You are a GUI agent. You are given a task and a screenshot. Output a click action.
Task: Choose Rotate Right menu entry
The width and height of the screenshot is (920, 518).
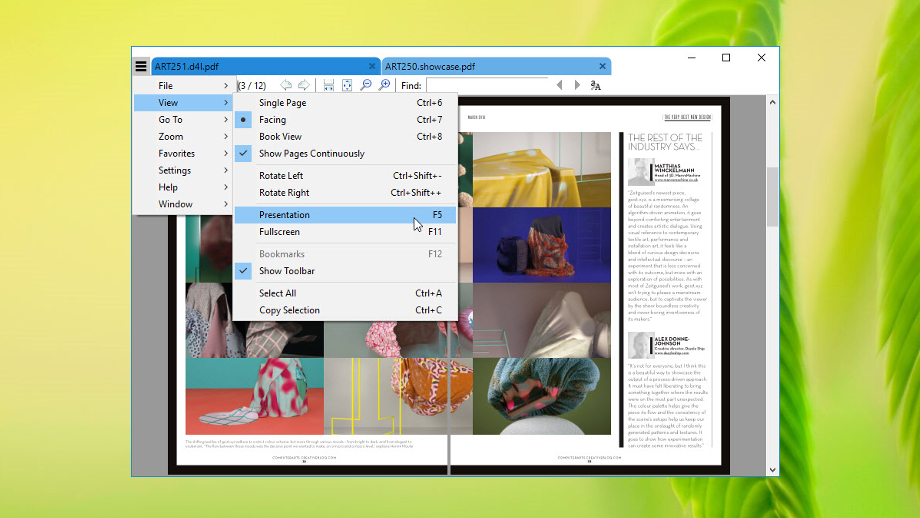345,193
